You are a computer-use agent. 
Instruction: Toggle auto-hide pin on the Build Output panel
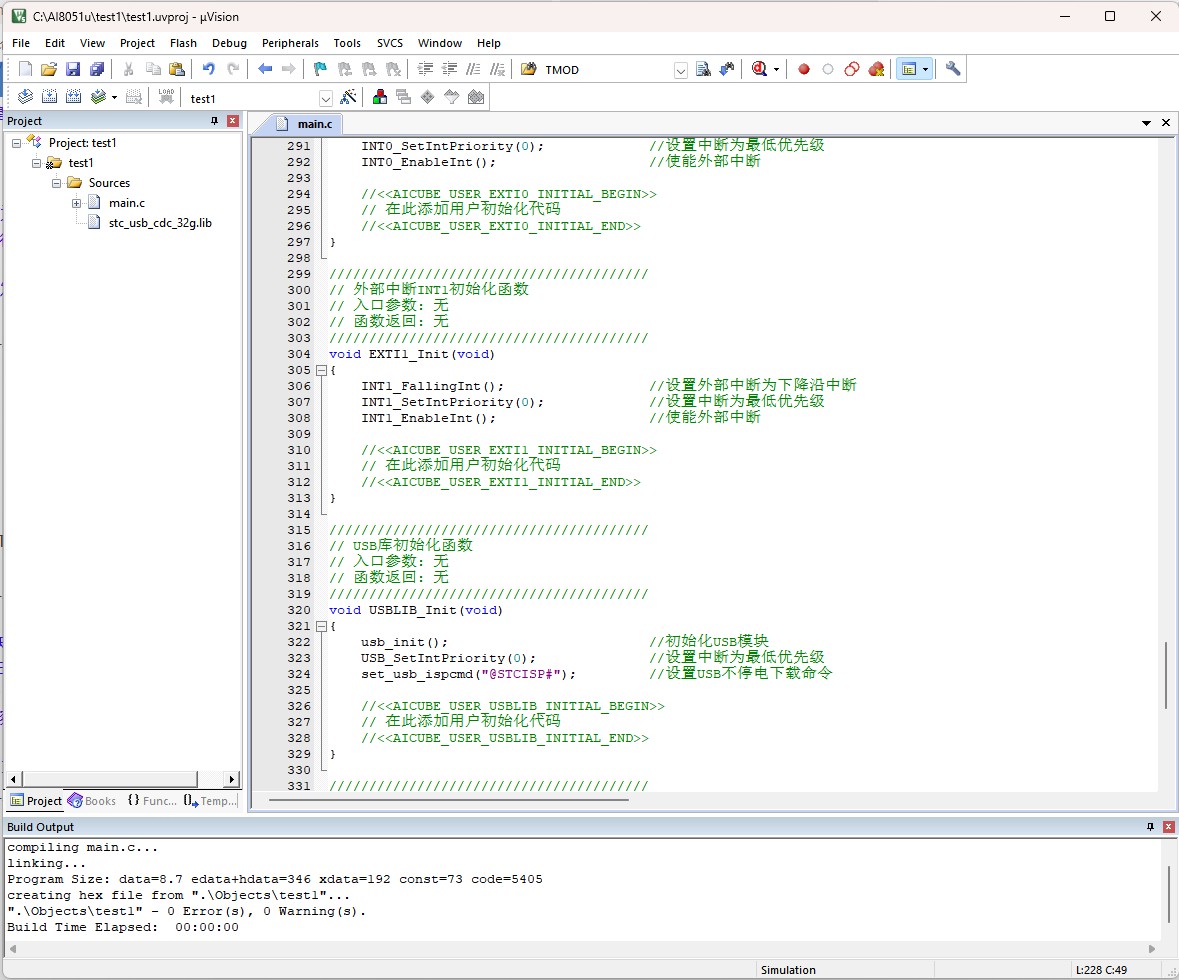point(1150,827)
